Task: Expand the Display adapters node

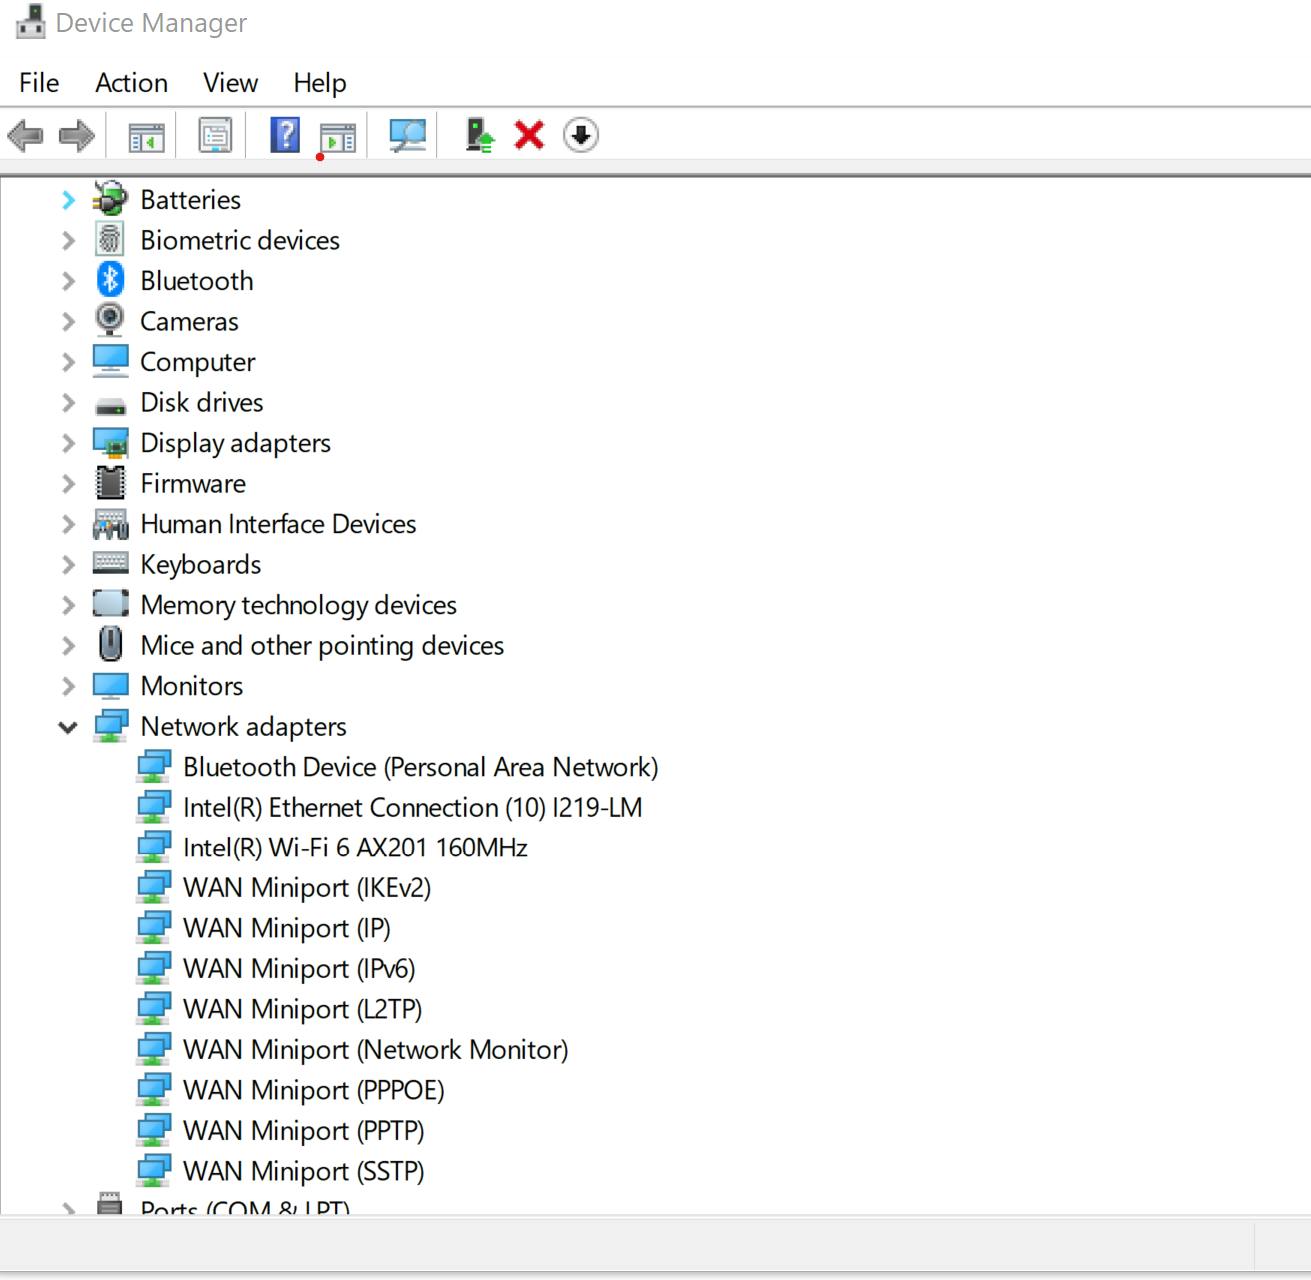Action: tap(68, 443)
